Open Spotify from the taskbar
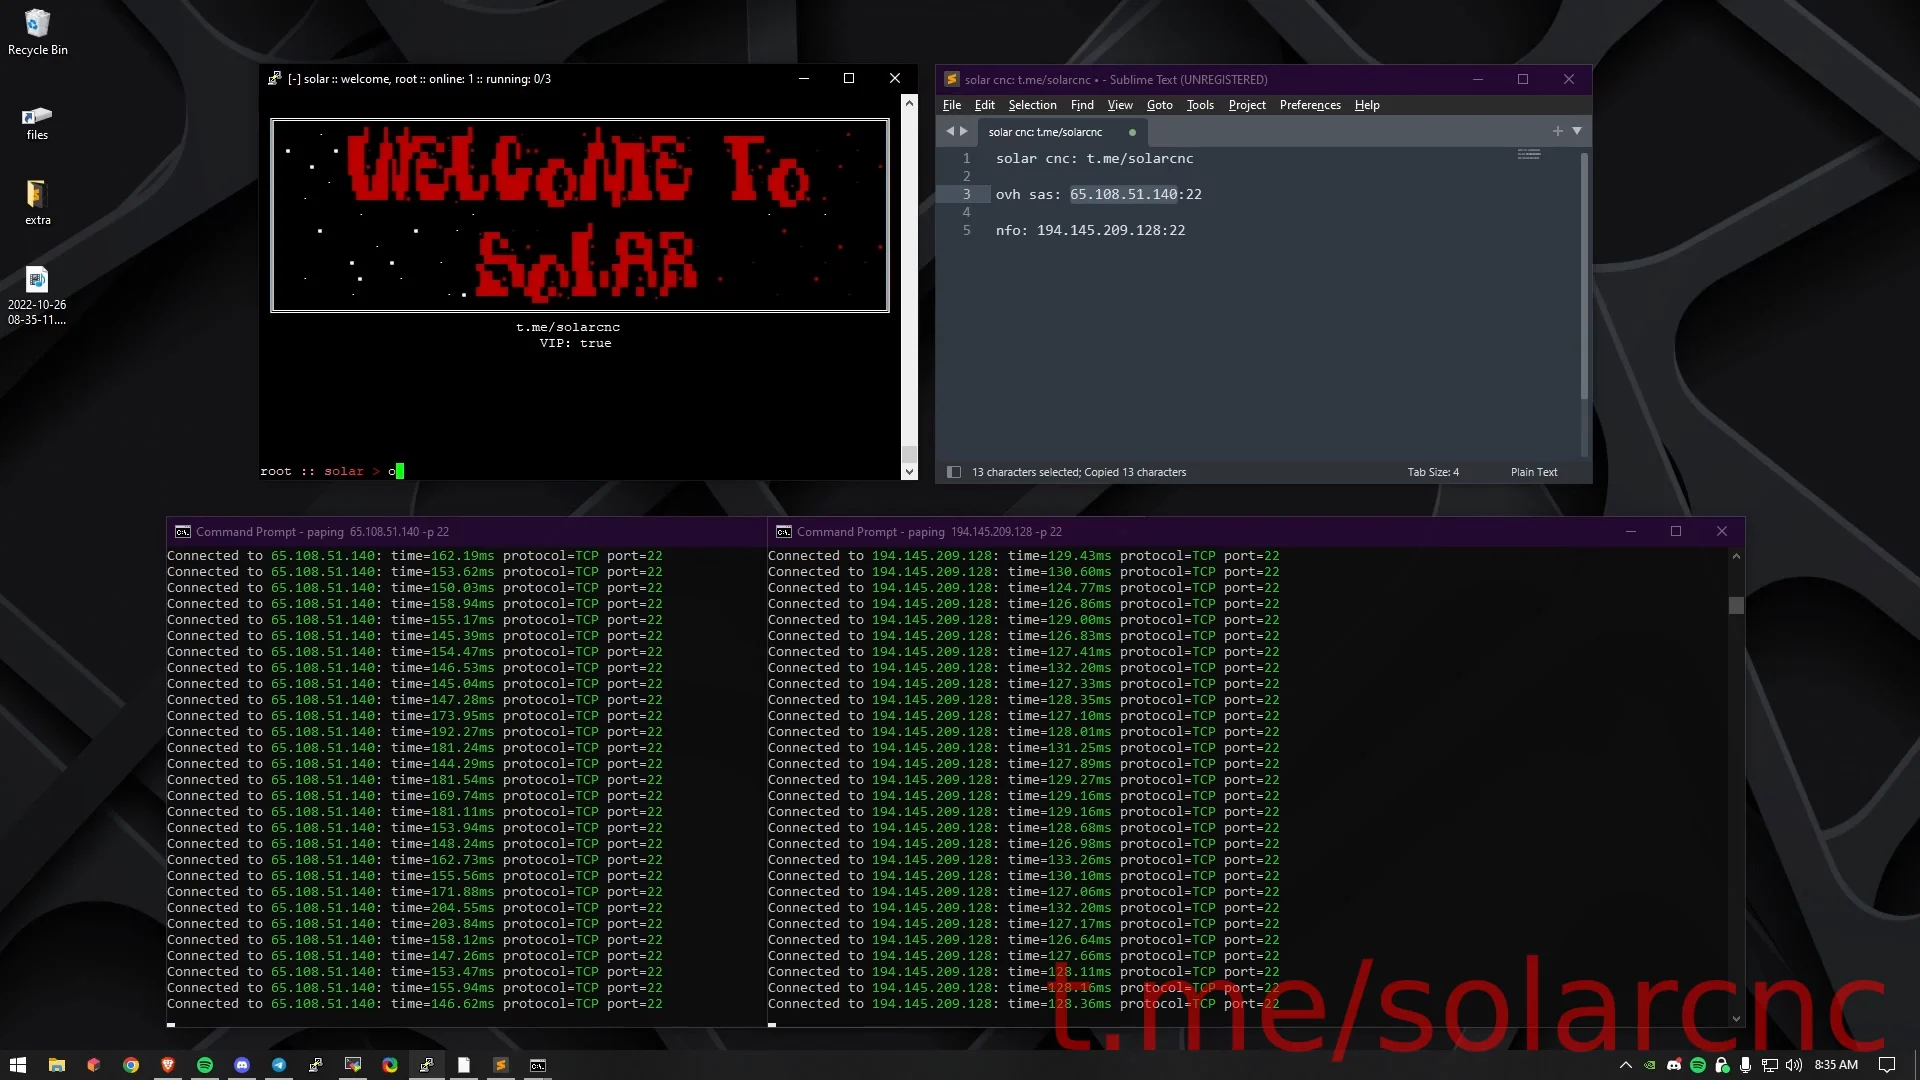Viewport: 1920px width, 1080px height. point(205,1065)
